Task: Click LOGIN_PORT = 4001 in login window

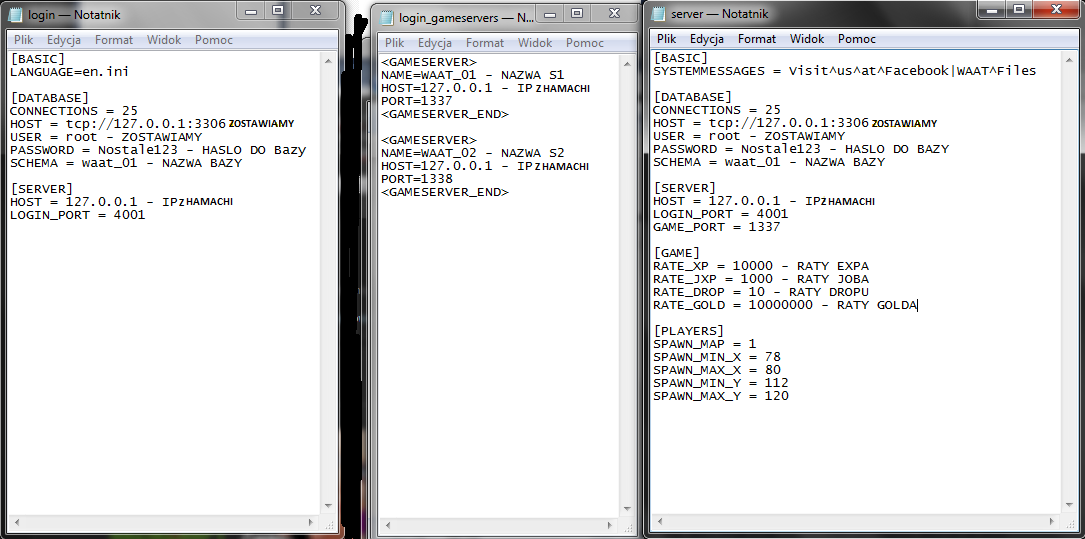Action: [78, 215]
